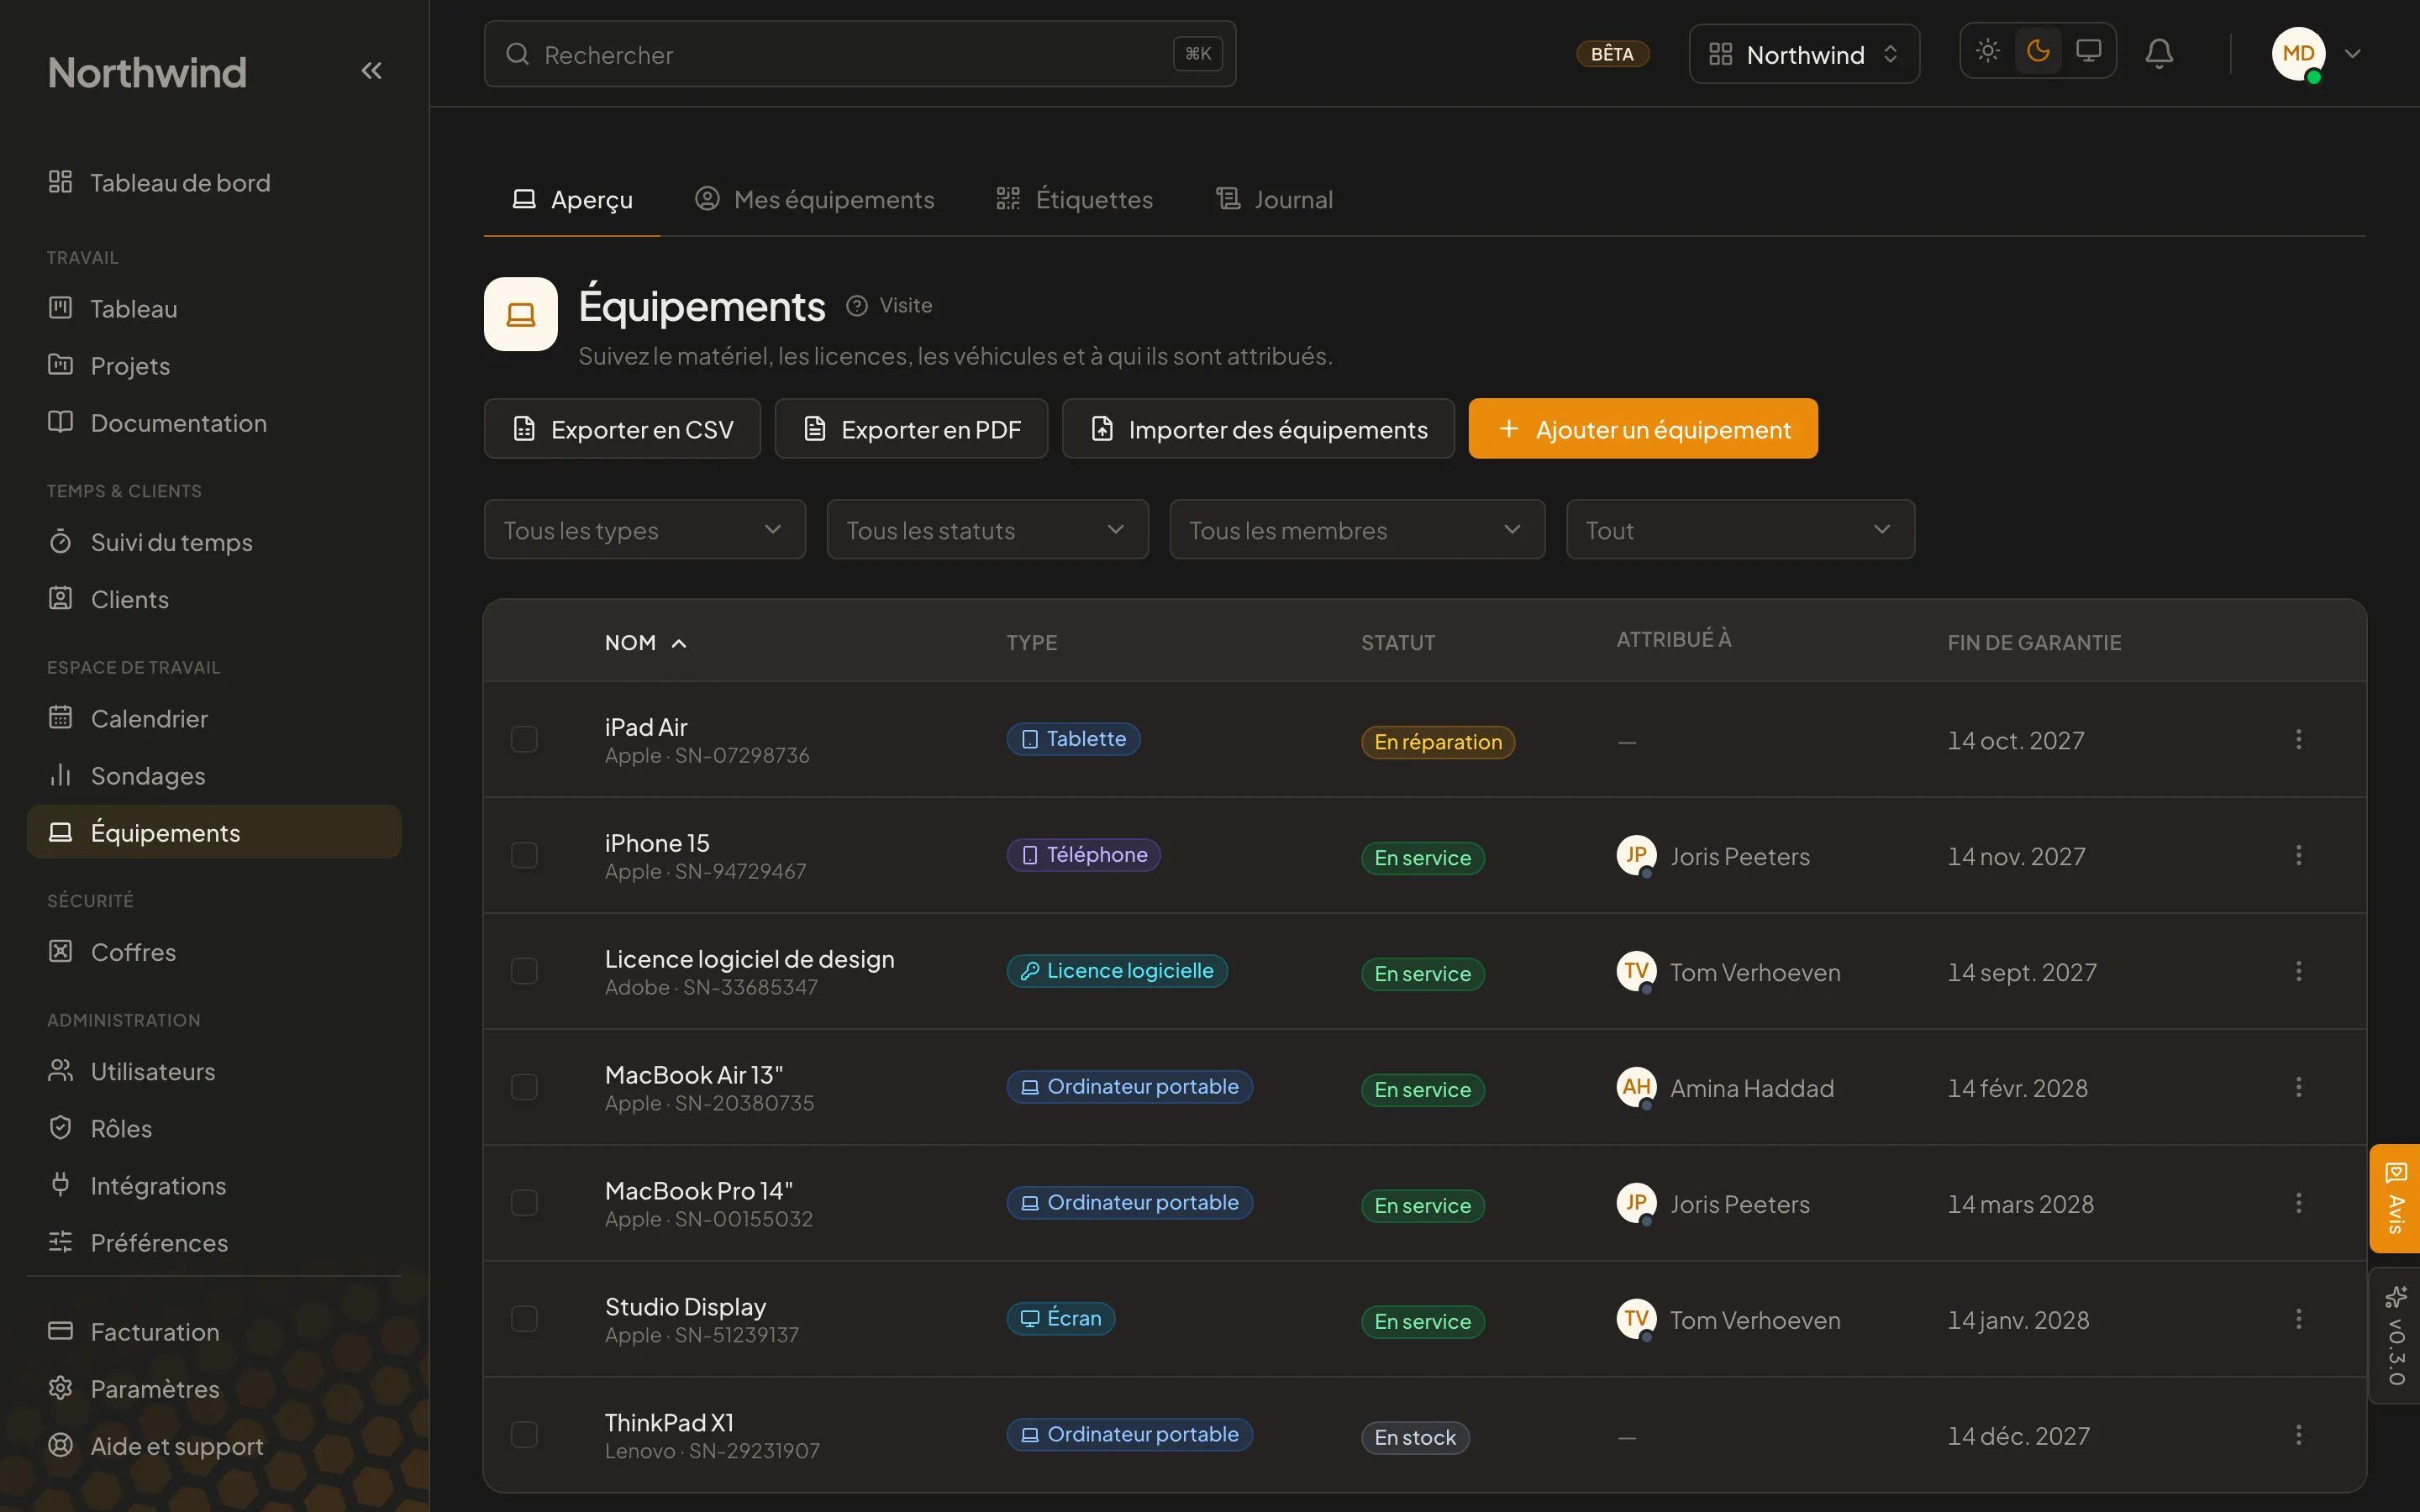Open row actions menu for iPad Air
This screenshot has width=2420, height=1512.
[x=2298, y=739]
